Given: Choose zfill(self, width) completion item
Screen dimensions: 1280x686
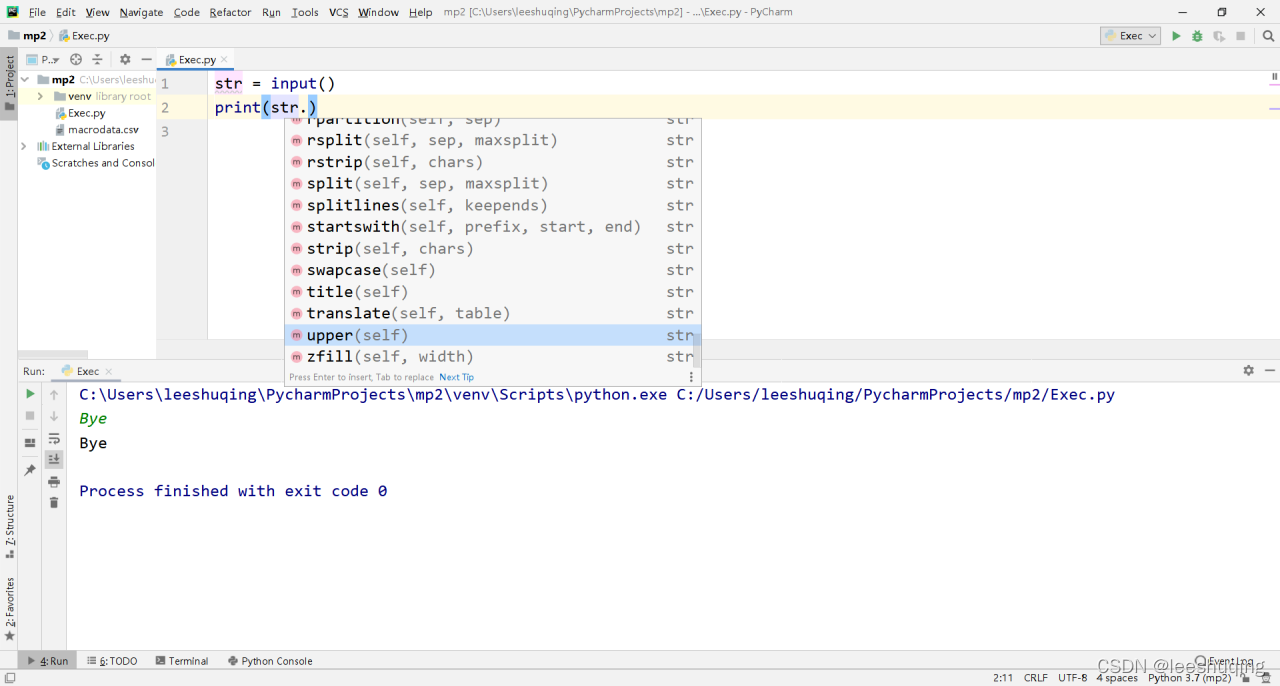Looking at the screenshot, I should click(493, 357).
